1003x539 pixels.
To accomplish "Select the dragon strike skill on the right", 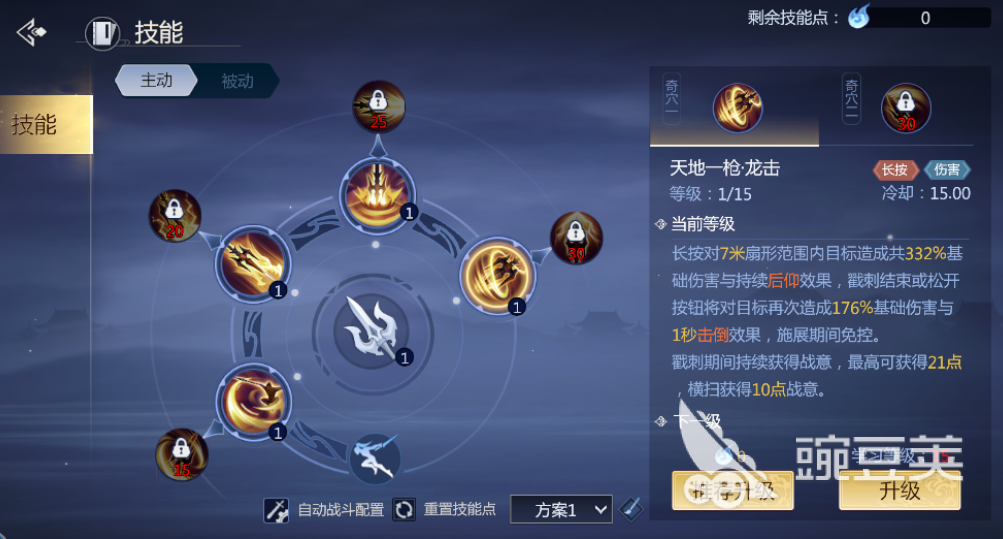I will tap(497, 276).
